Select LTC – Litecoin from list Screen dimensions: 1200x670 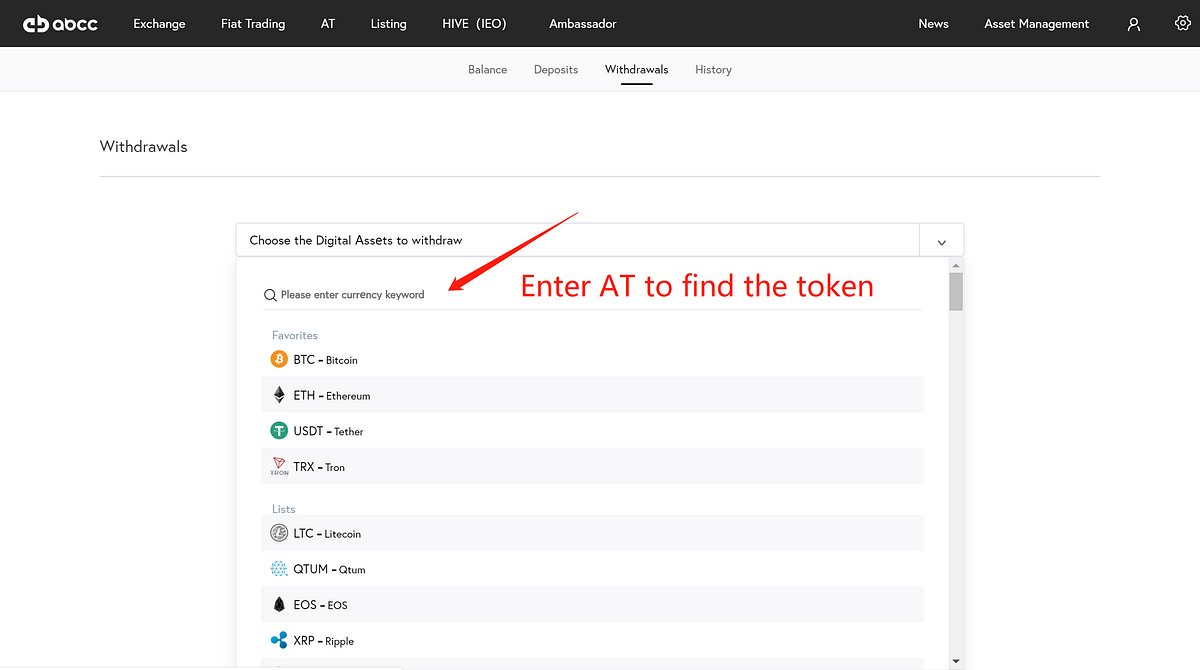pos(592,534)
